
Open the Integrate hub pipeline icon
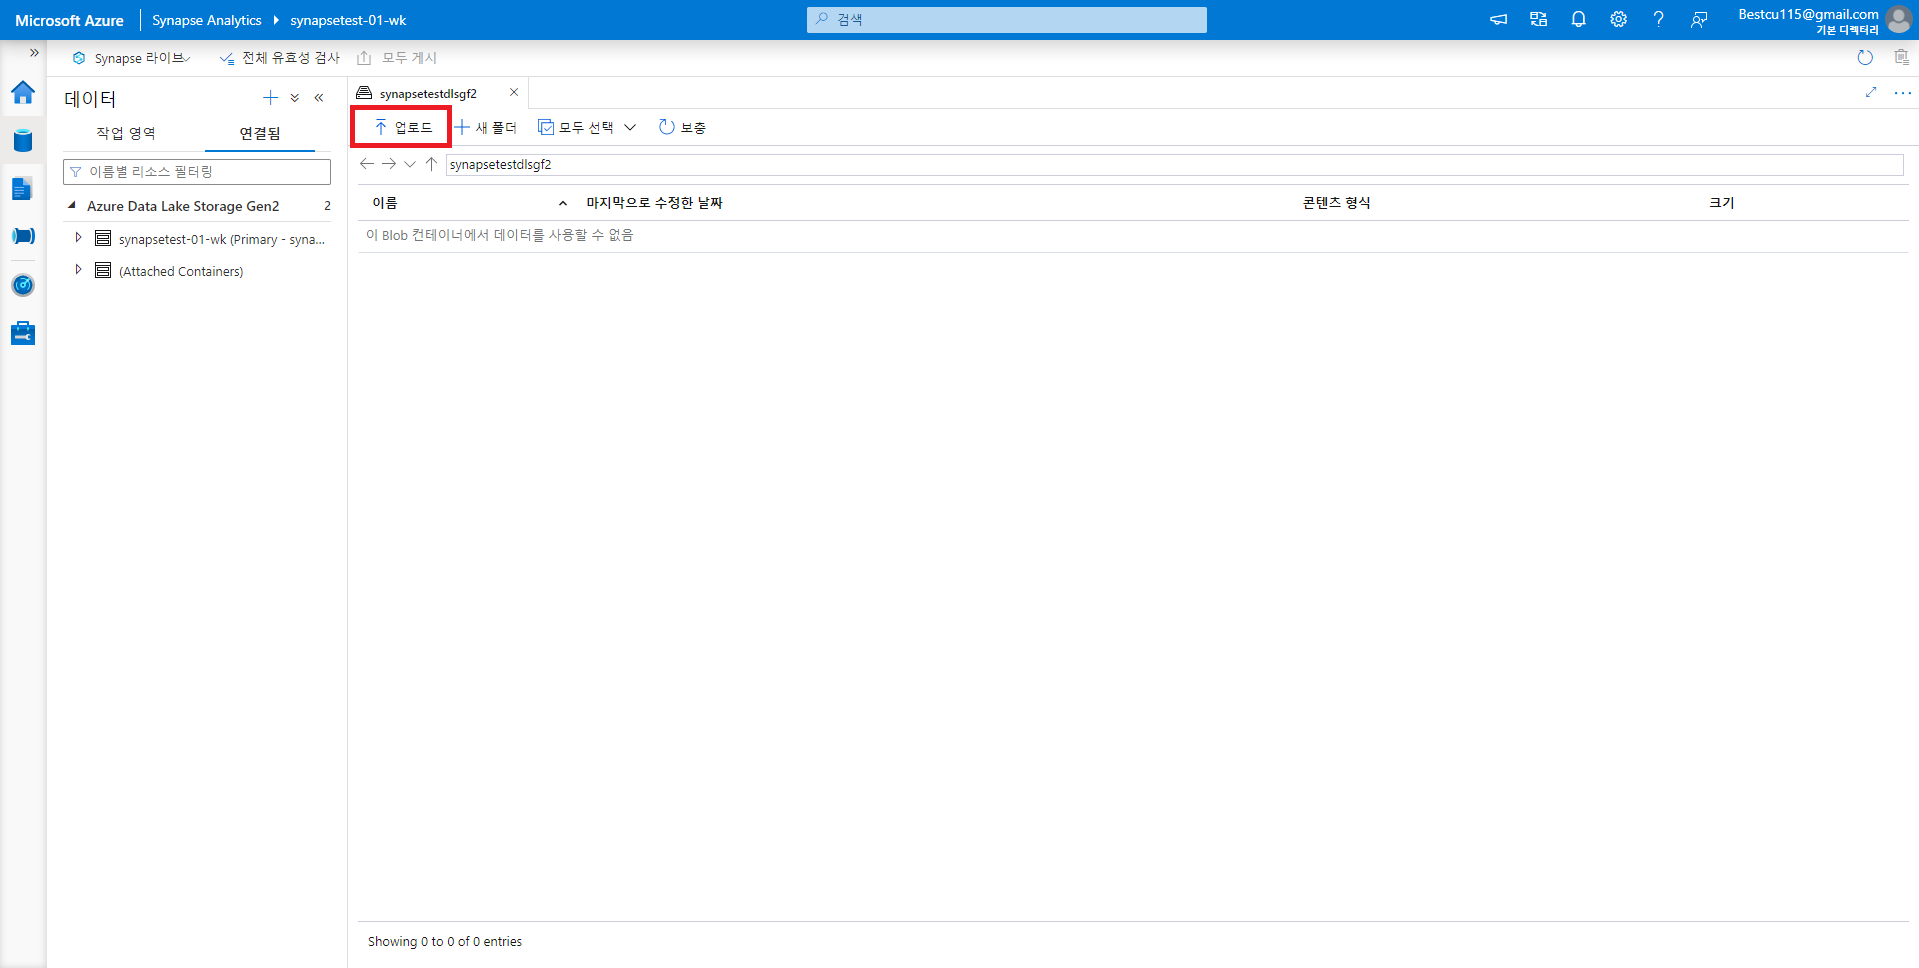pyautogui.click(x=23, y=236)
